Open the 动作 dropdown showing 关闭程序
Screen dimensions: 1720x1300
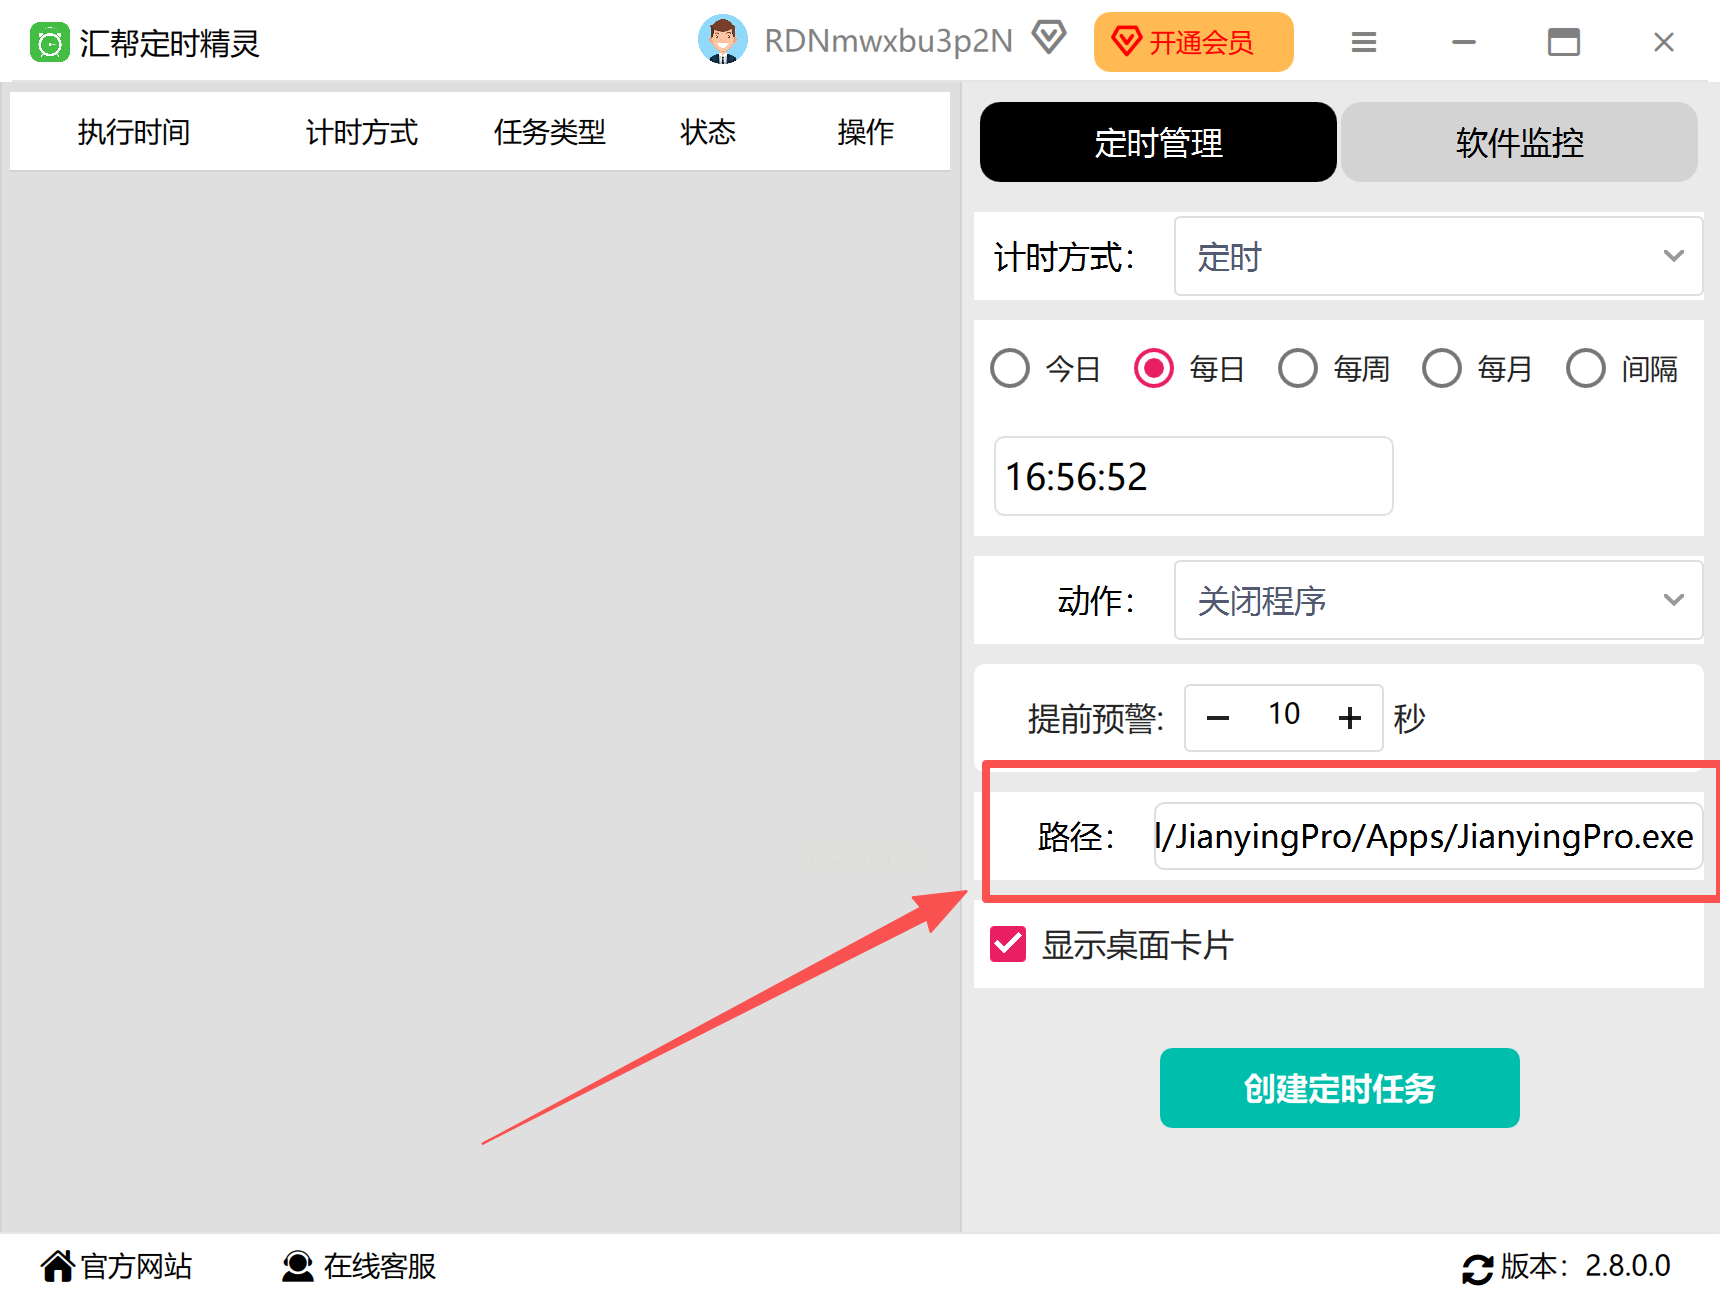click(x=1438, y=600)
